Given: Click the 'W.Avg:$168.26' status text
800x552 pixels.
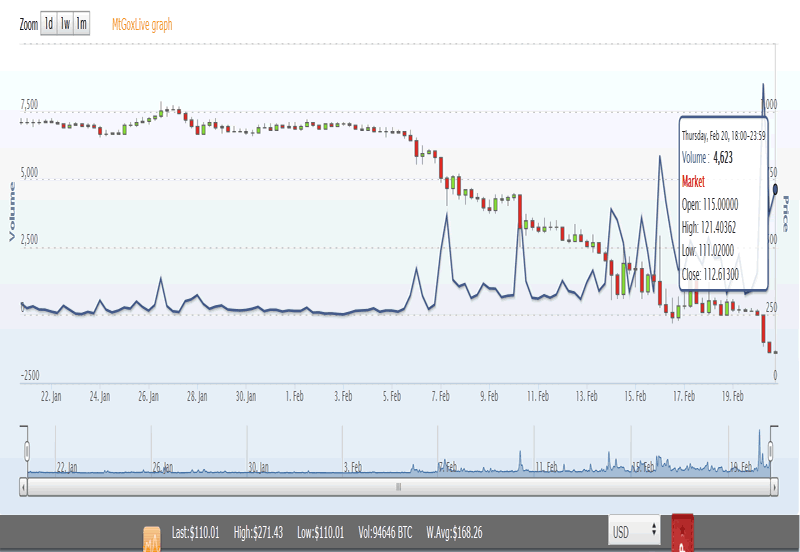Looking at the screenshot, I should click(454, 533).
